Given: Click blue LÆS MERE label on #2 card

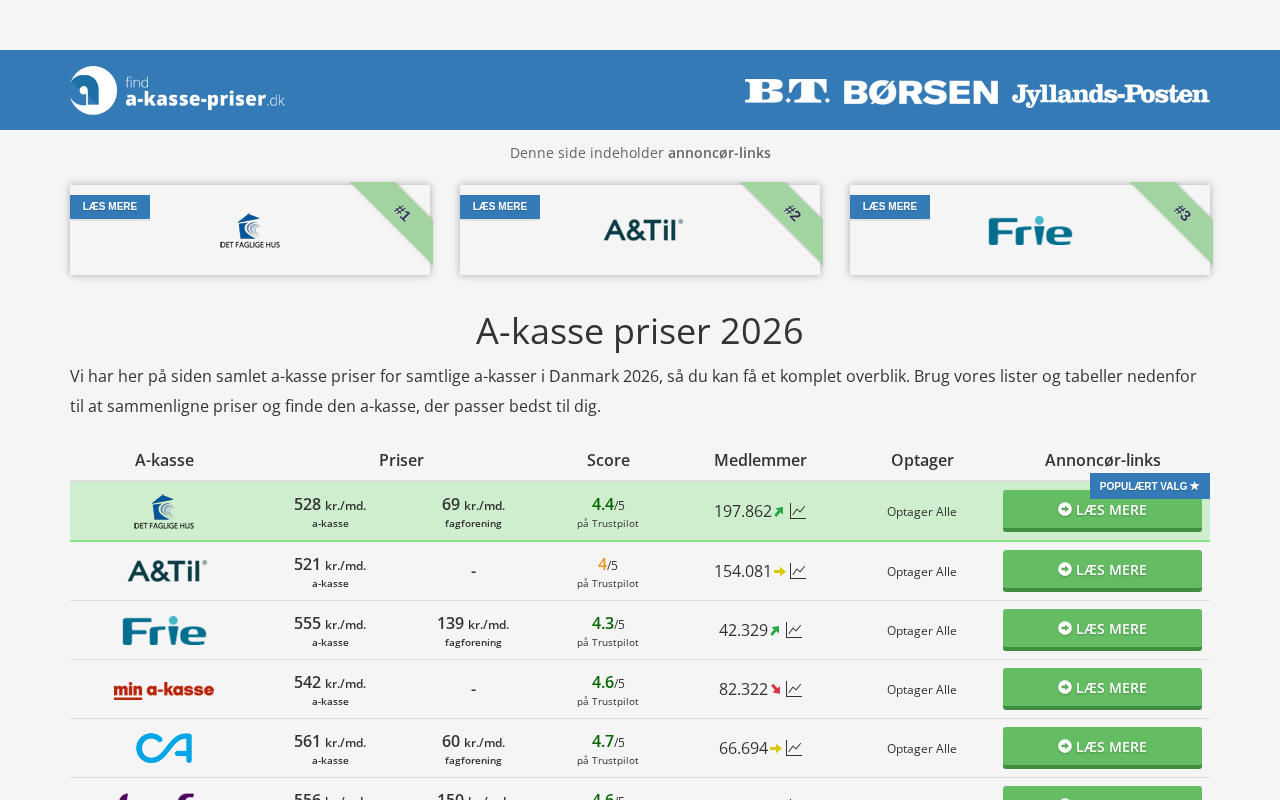Looking at the screenshot, I should (500, 207).
